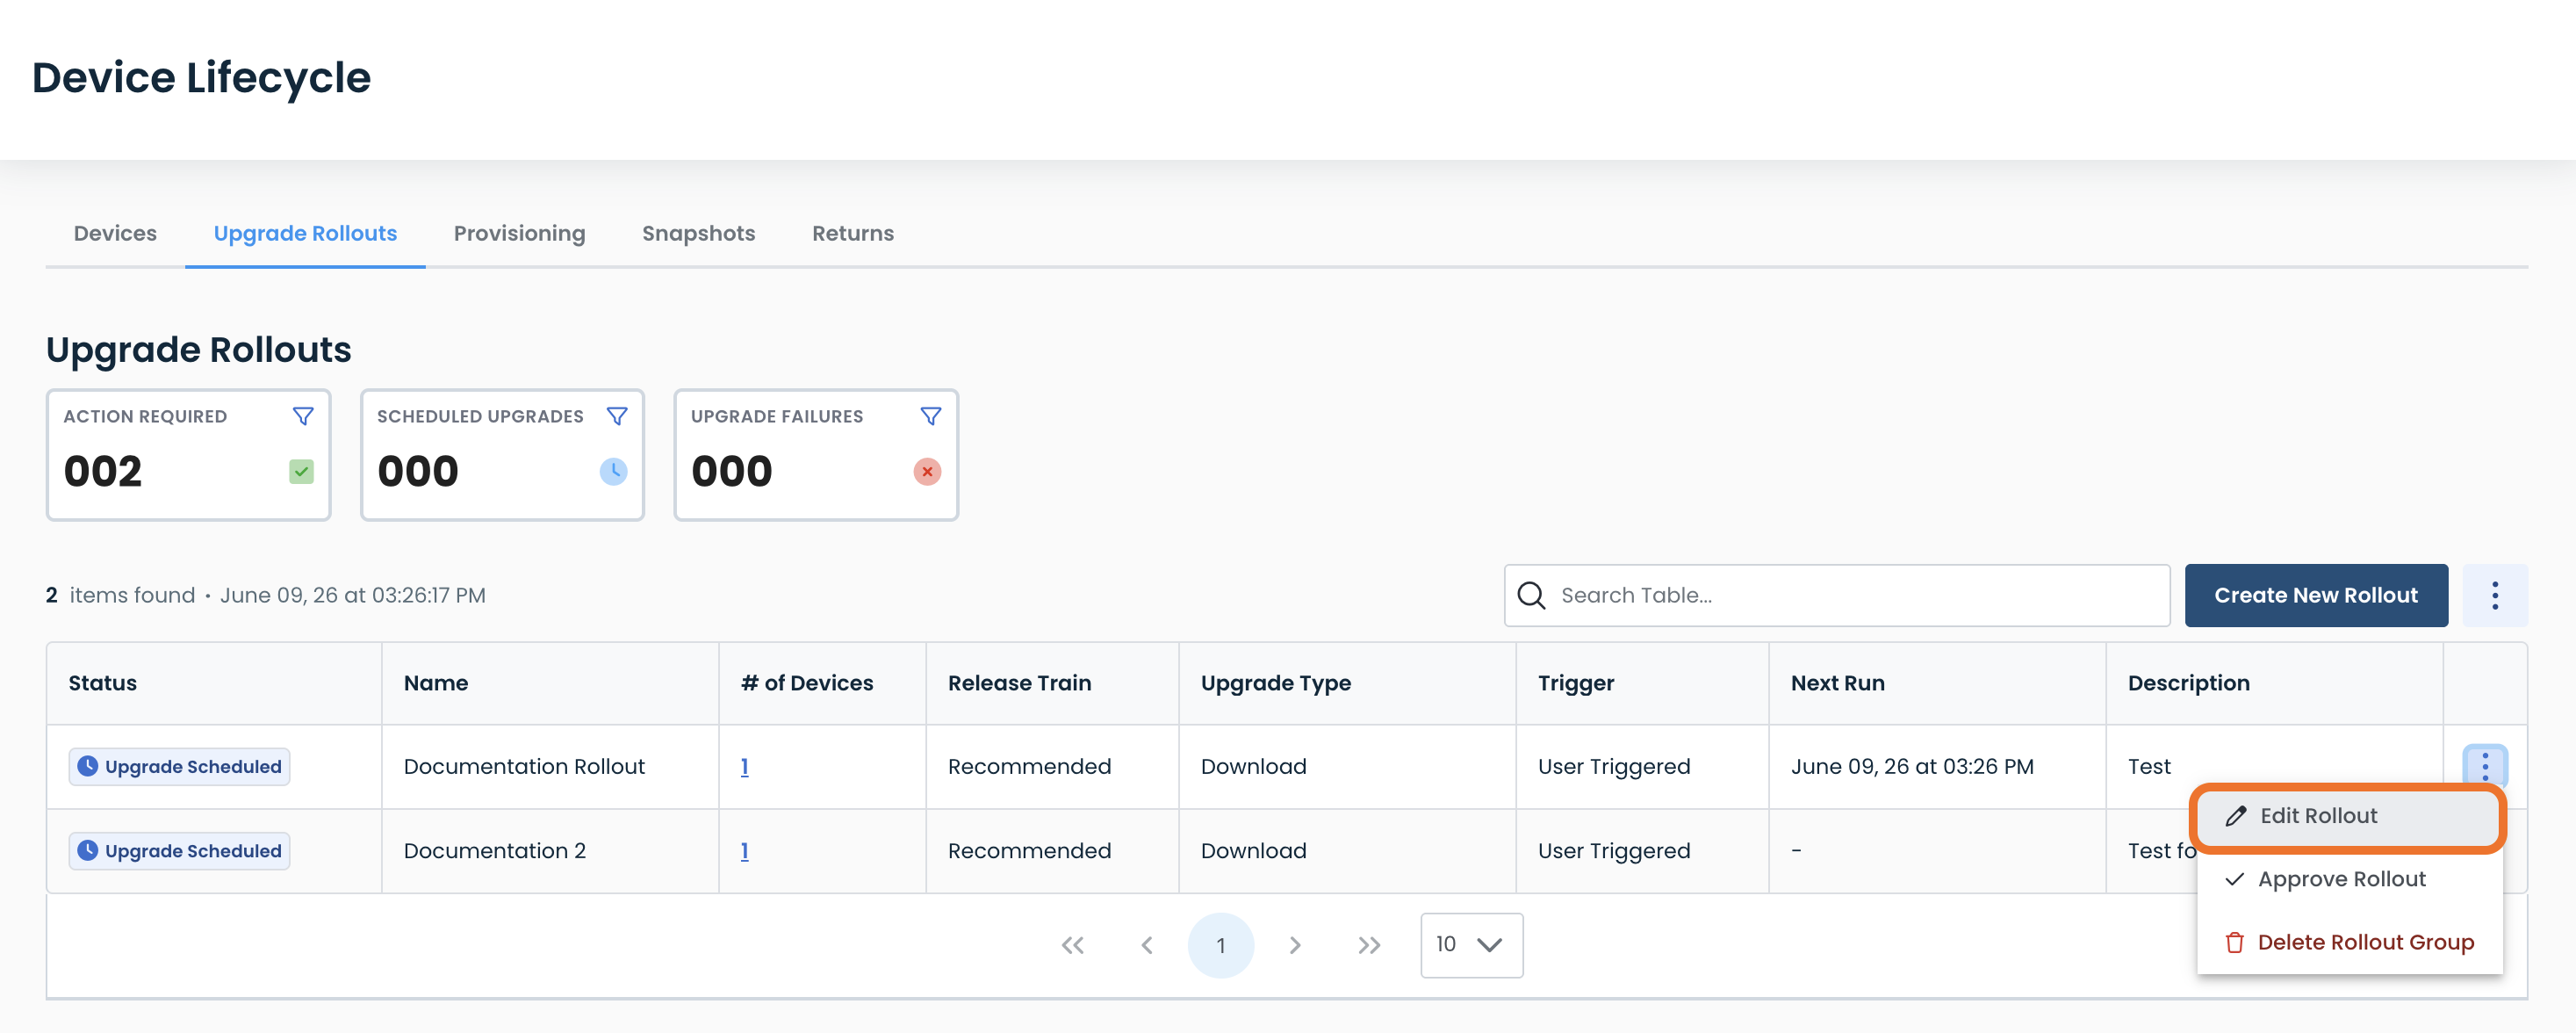Screen dimensions: 2576x1033
Task: Open the rows-per-page dropdown showing 10
Action: tap(1471, 945)
